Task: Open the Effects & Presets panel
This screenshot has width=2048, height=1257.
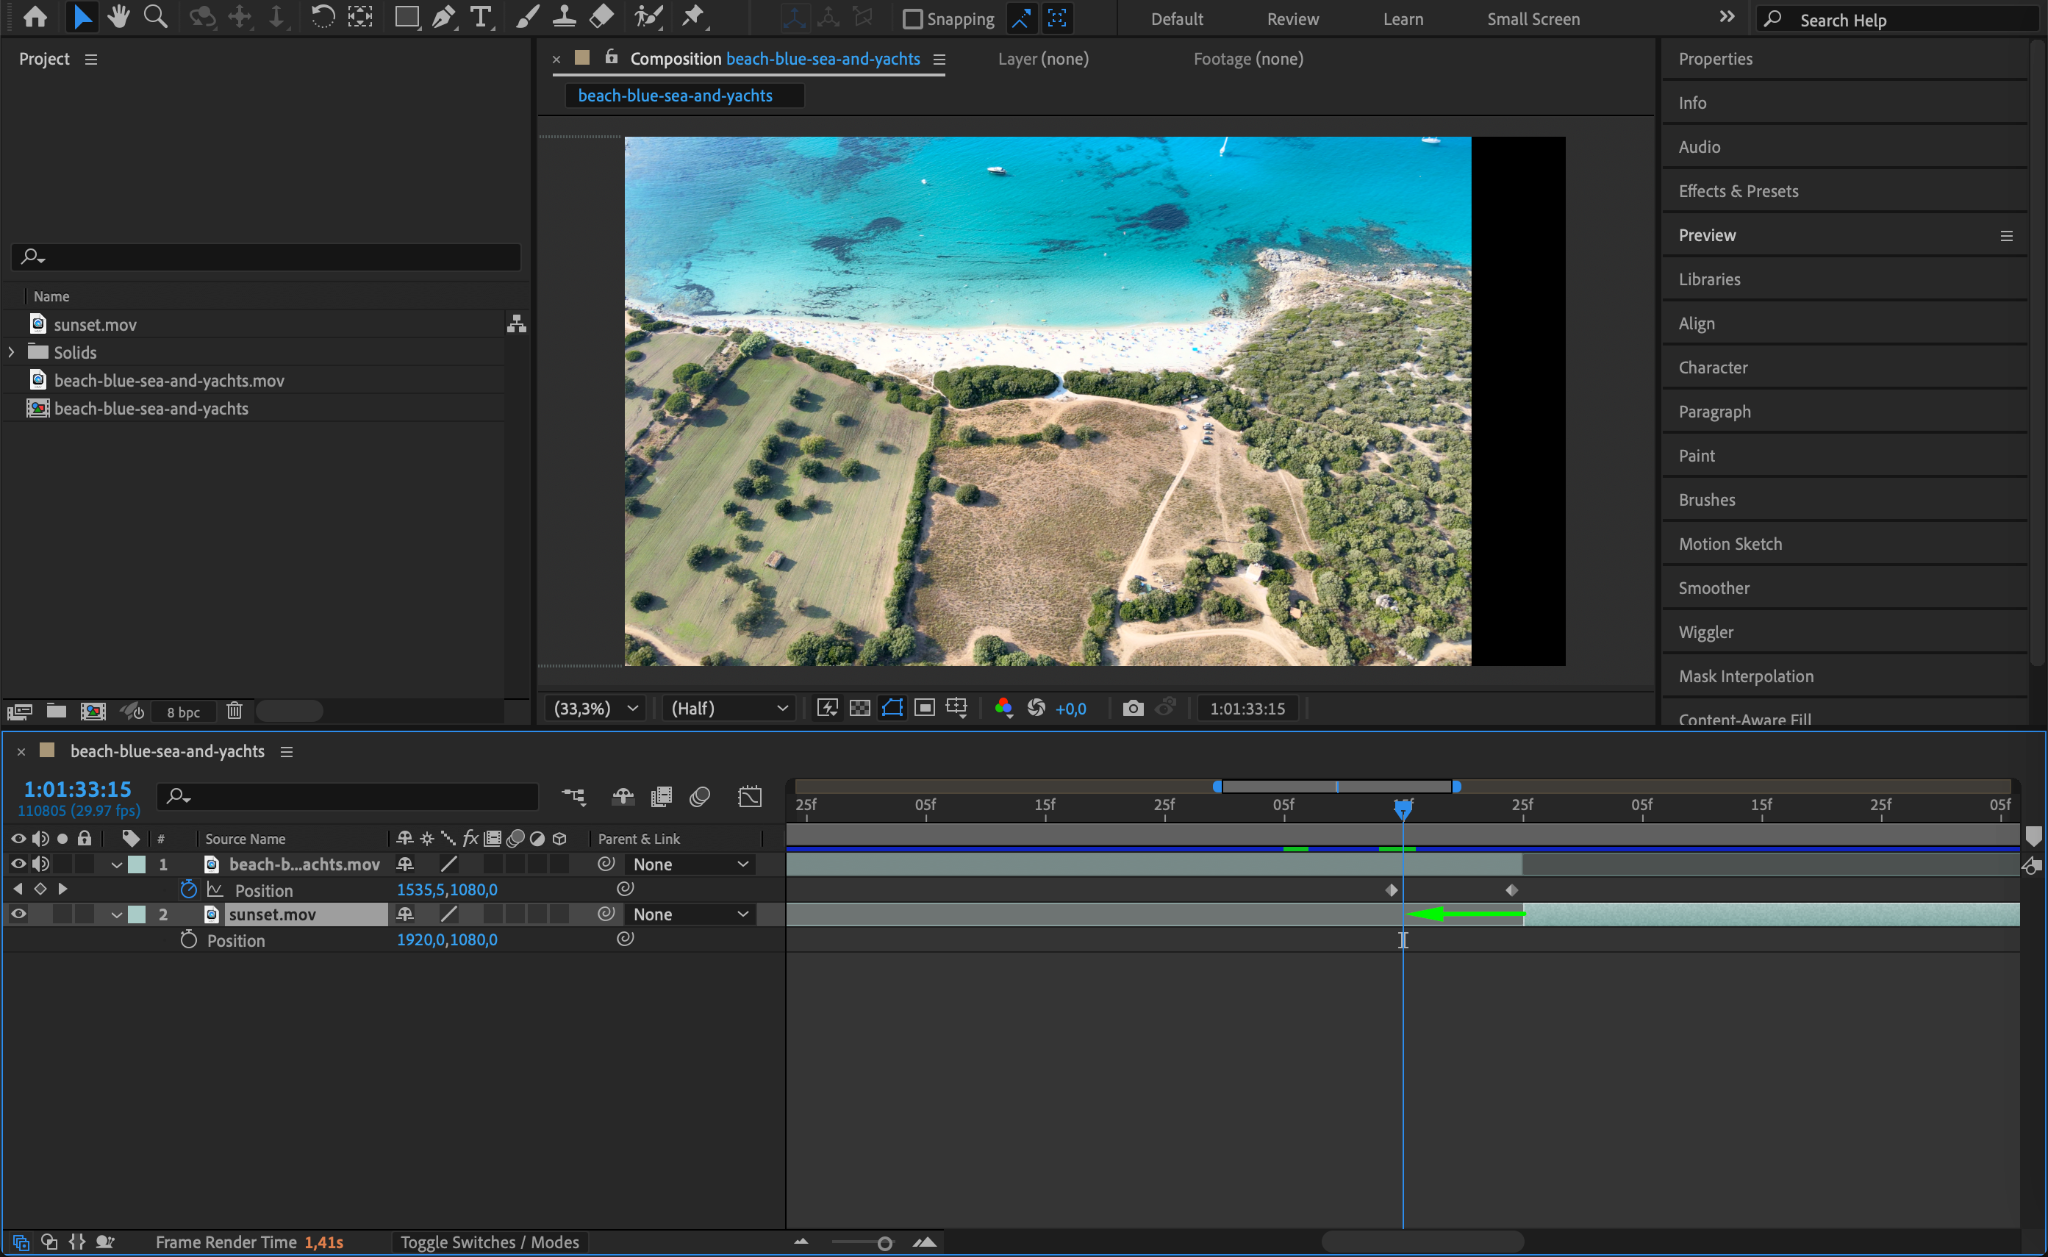Action: pos(1738,191)
